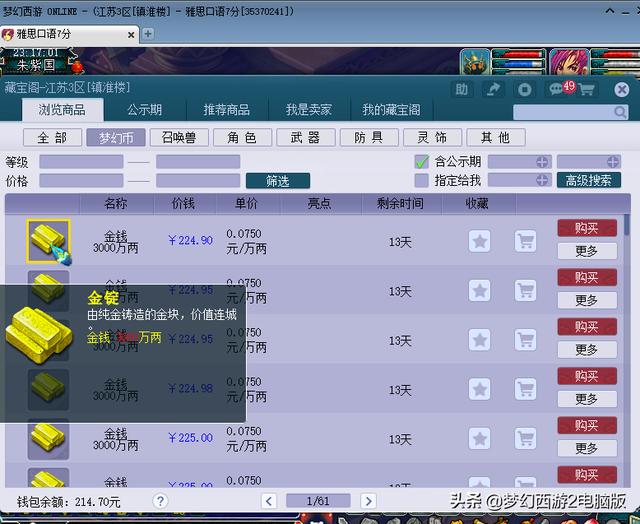Open the shopping cart in header
This screenshot has height=524, width=640.
pyautogui.click(x=587, y=89)
